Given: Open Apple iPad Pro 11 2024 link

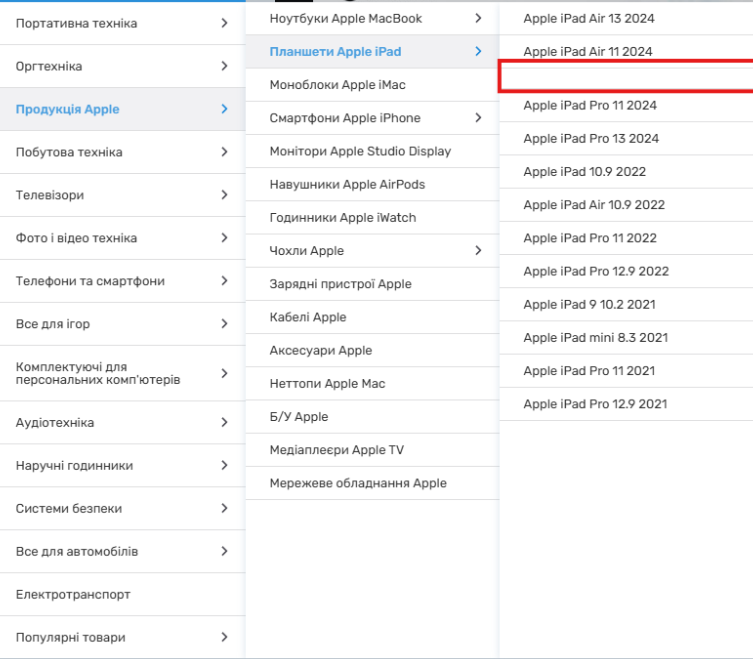Looking at the screenshot, I should tap(590, 105).
